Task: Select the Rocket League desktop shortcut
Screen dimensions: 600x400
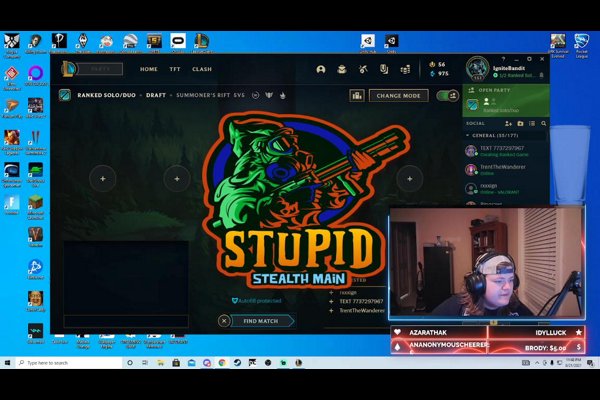Action: (581, 45)
